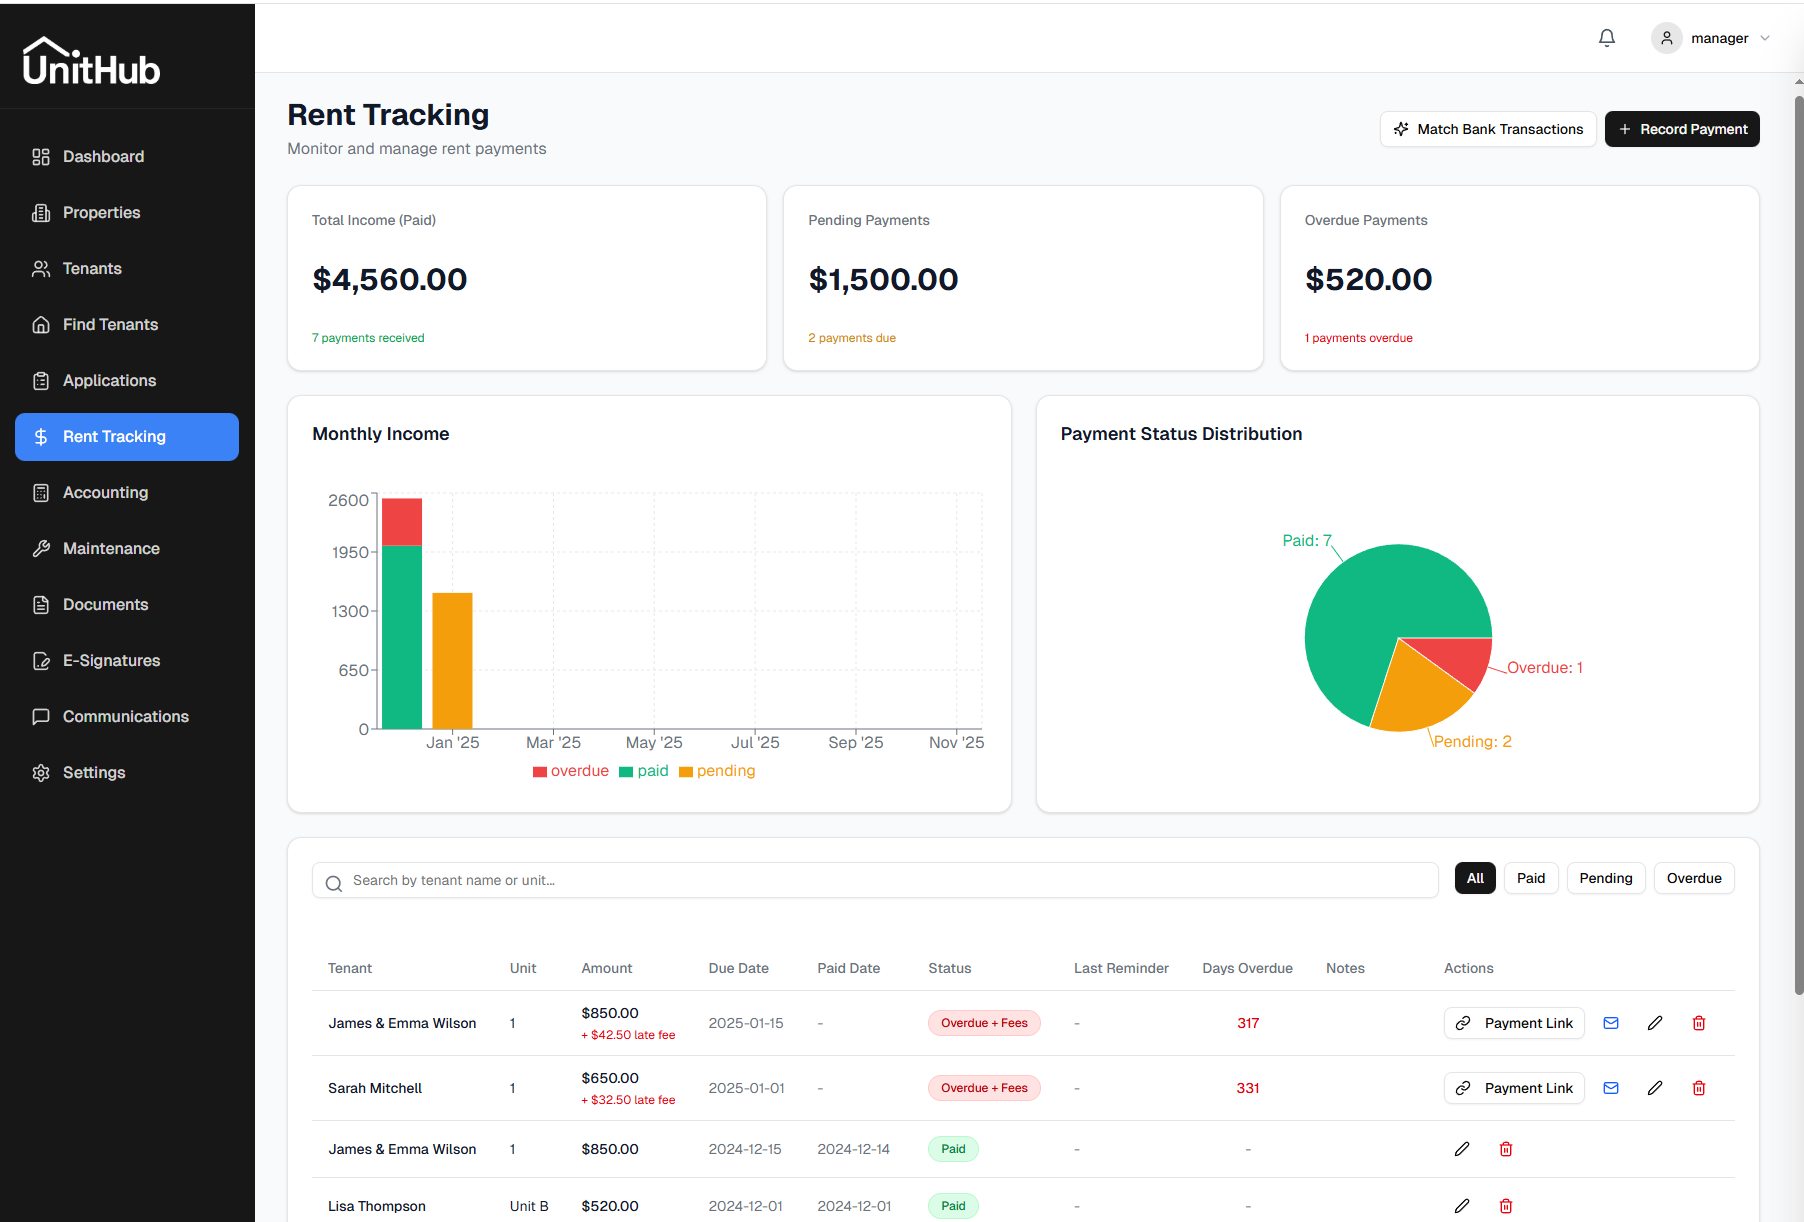Email reminder to James & Emma Wilson
Image resolution: width=1804 pixels, height=1222 pixels.
(1610, 1023)
